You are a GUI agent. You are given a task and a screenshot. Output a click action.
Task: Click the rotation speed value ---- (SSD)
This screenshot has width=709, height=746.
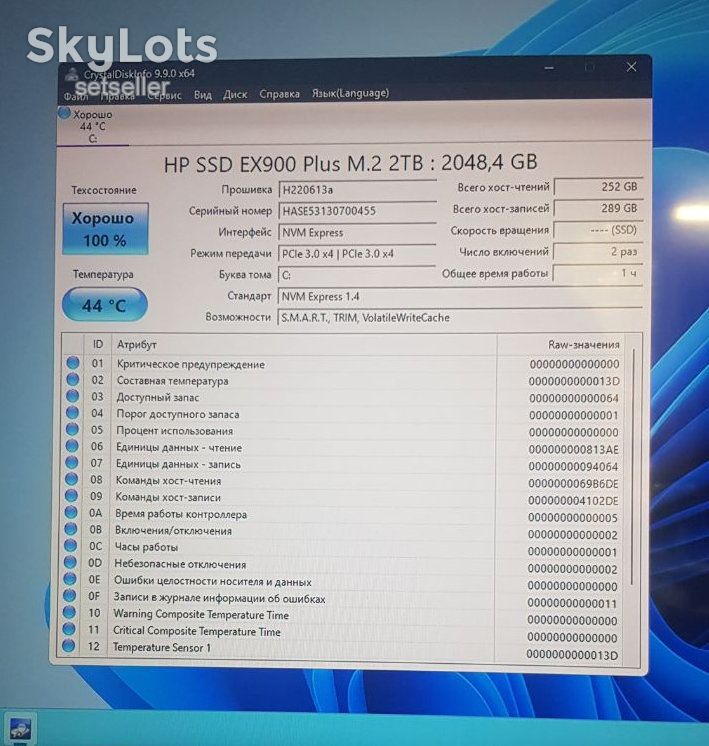pyautogui.click(x=599, y=230)
